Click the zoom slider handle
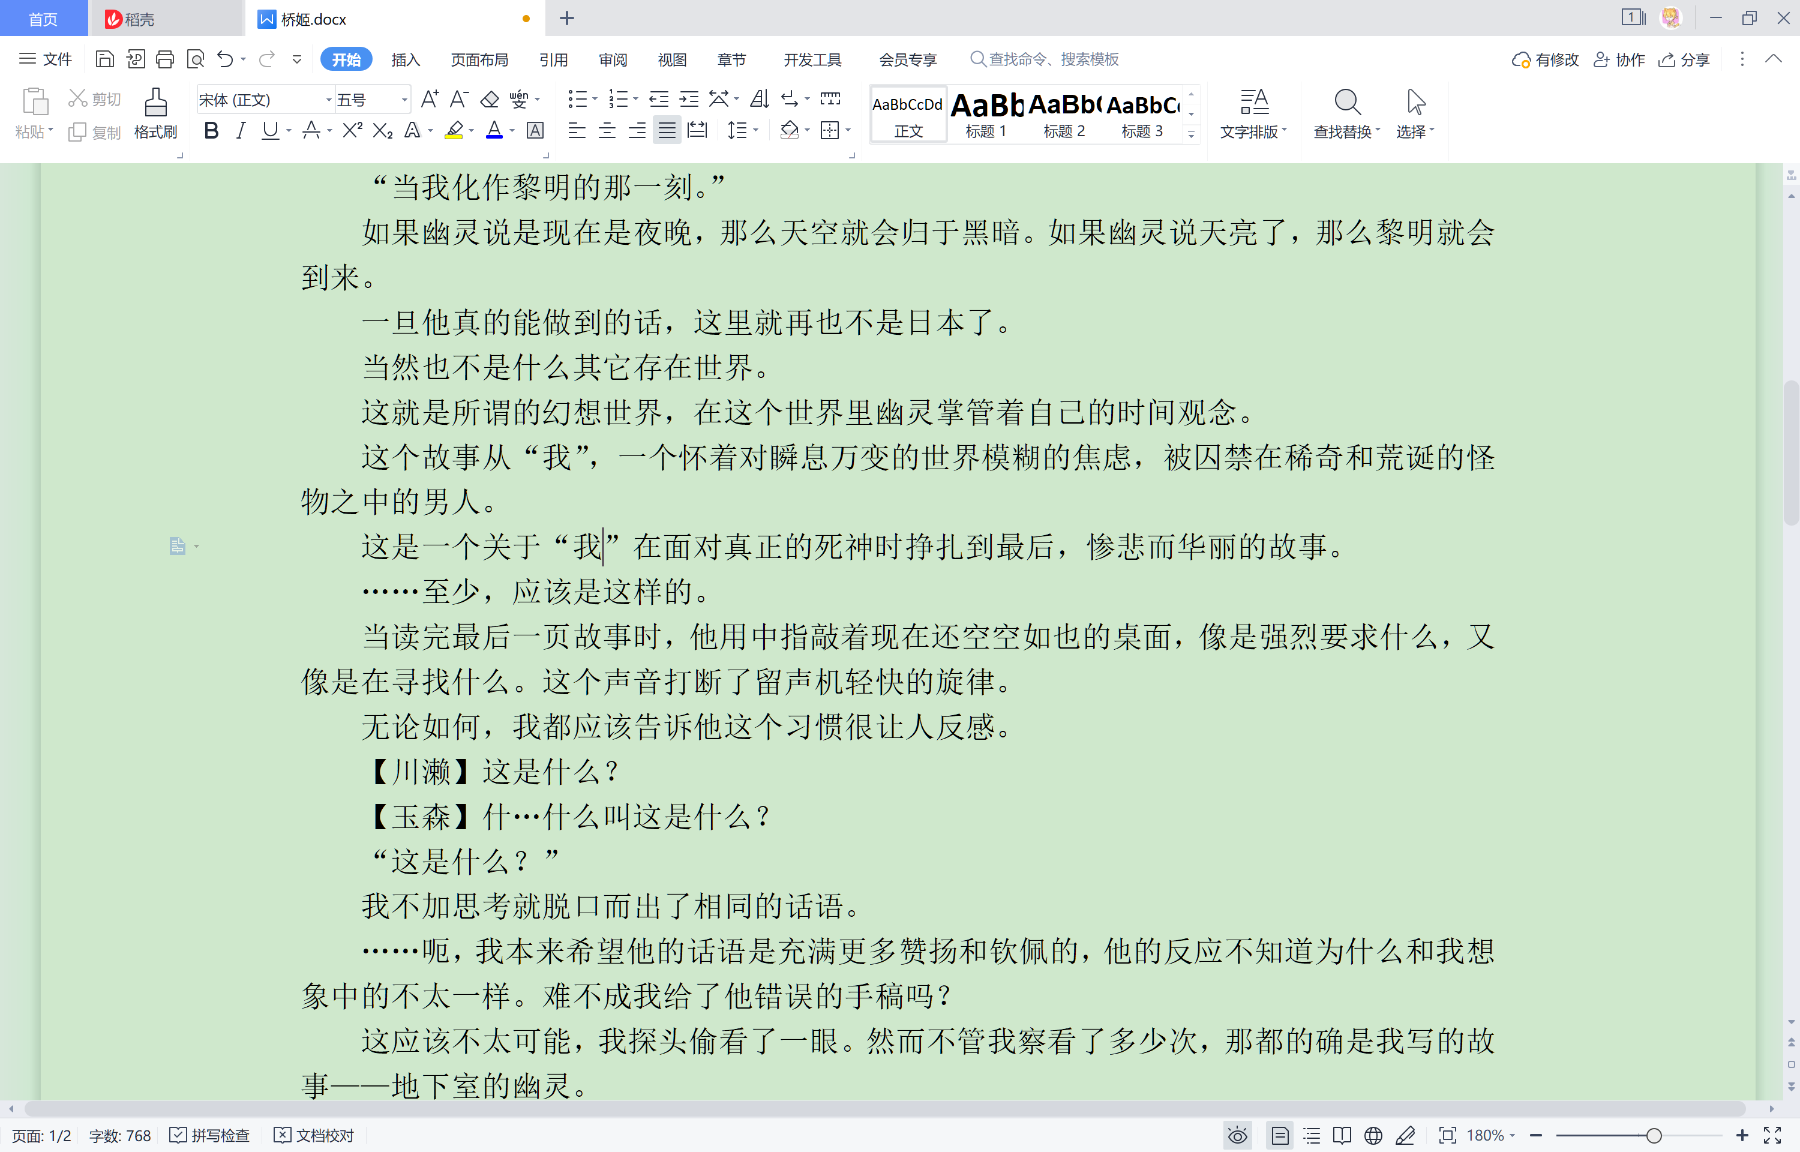1800x1152 pixels. 1654,1135
